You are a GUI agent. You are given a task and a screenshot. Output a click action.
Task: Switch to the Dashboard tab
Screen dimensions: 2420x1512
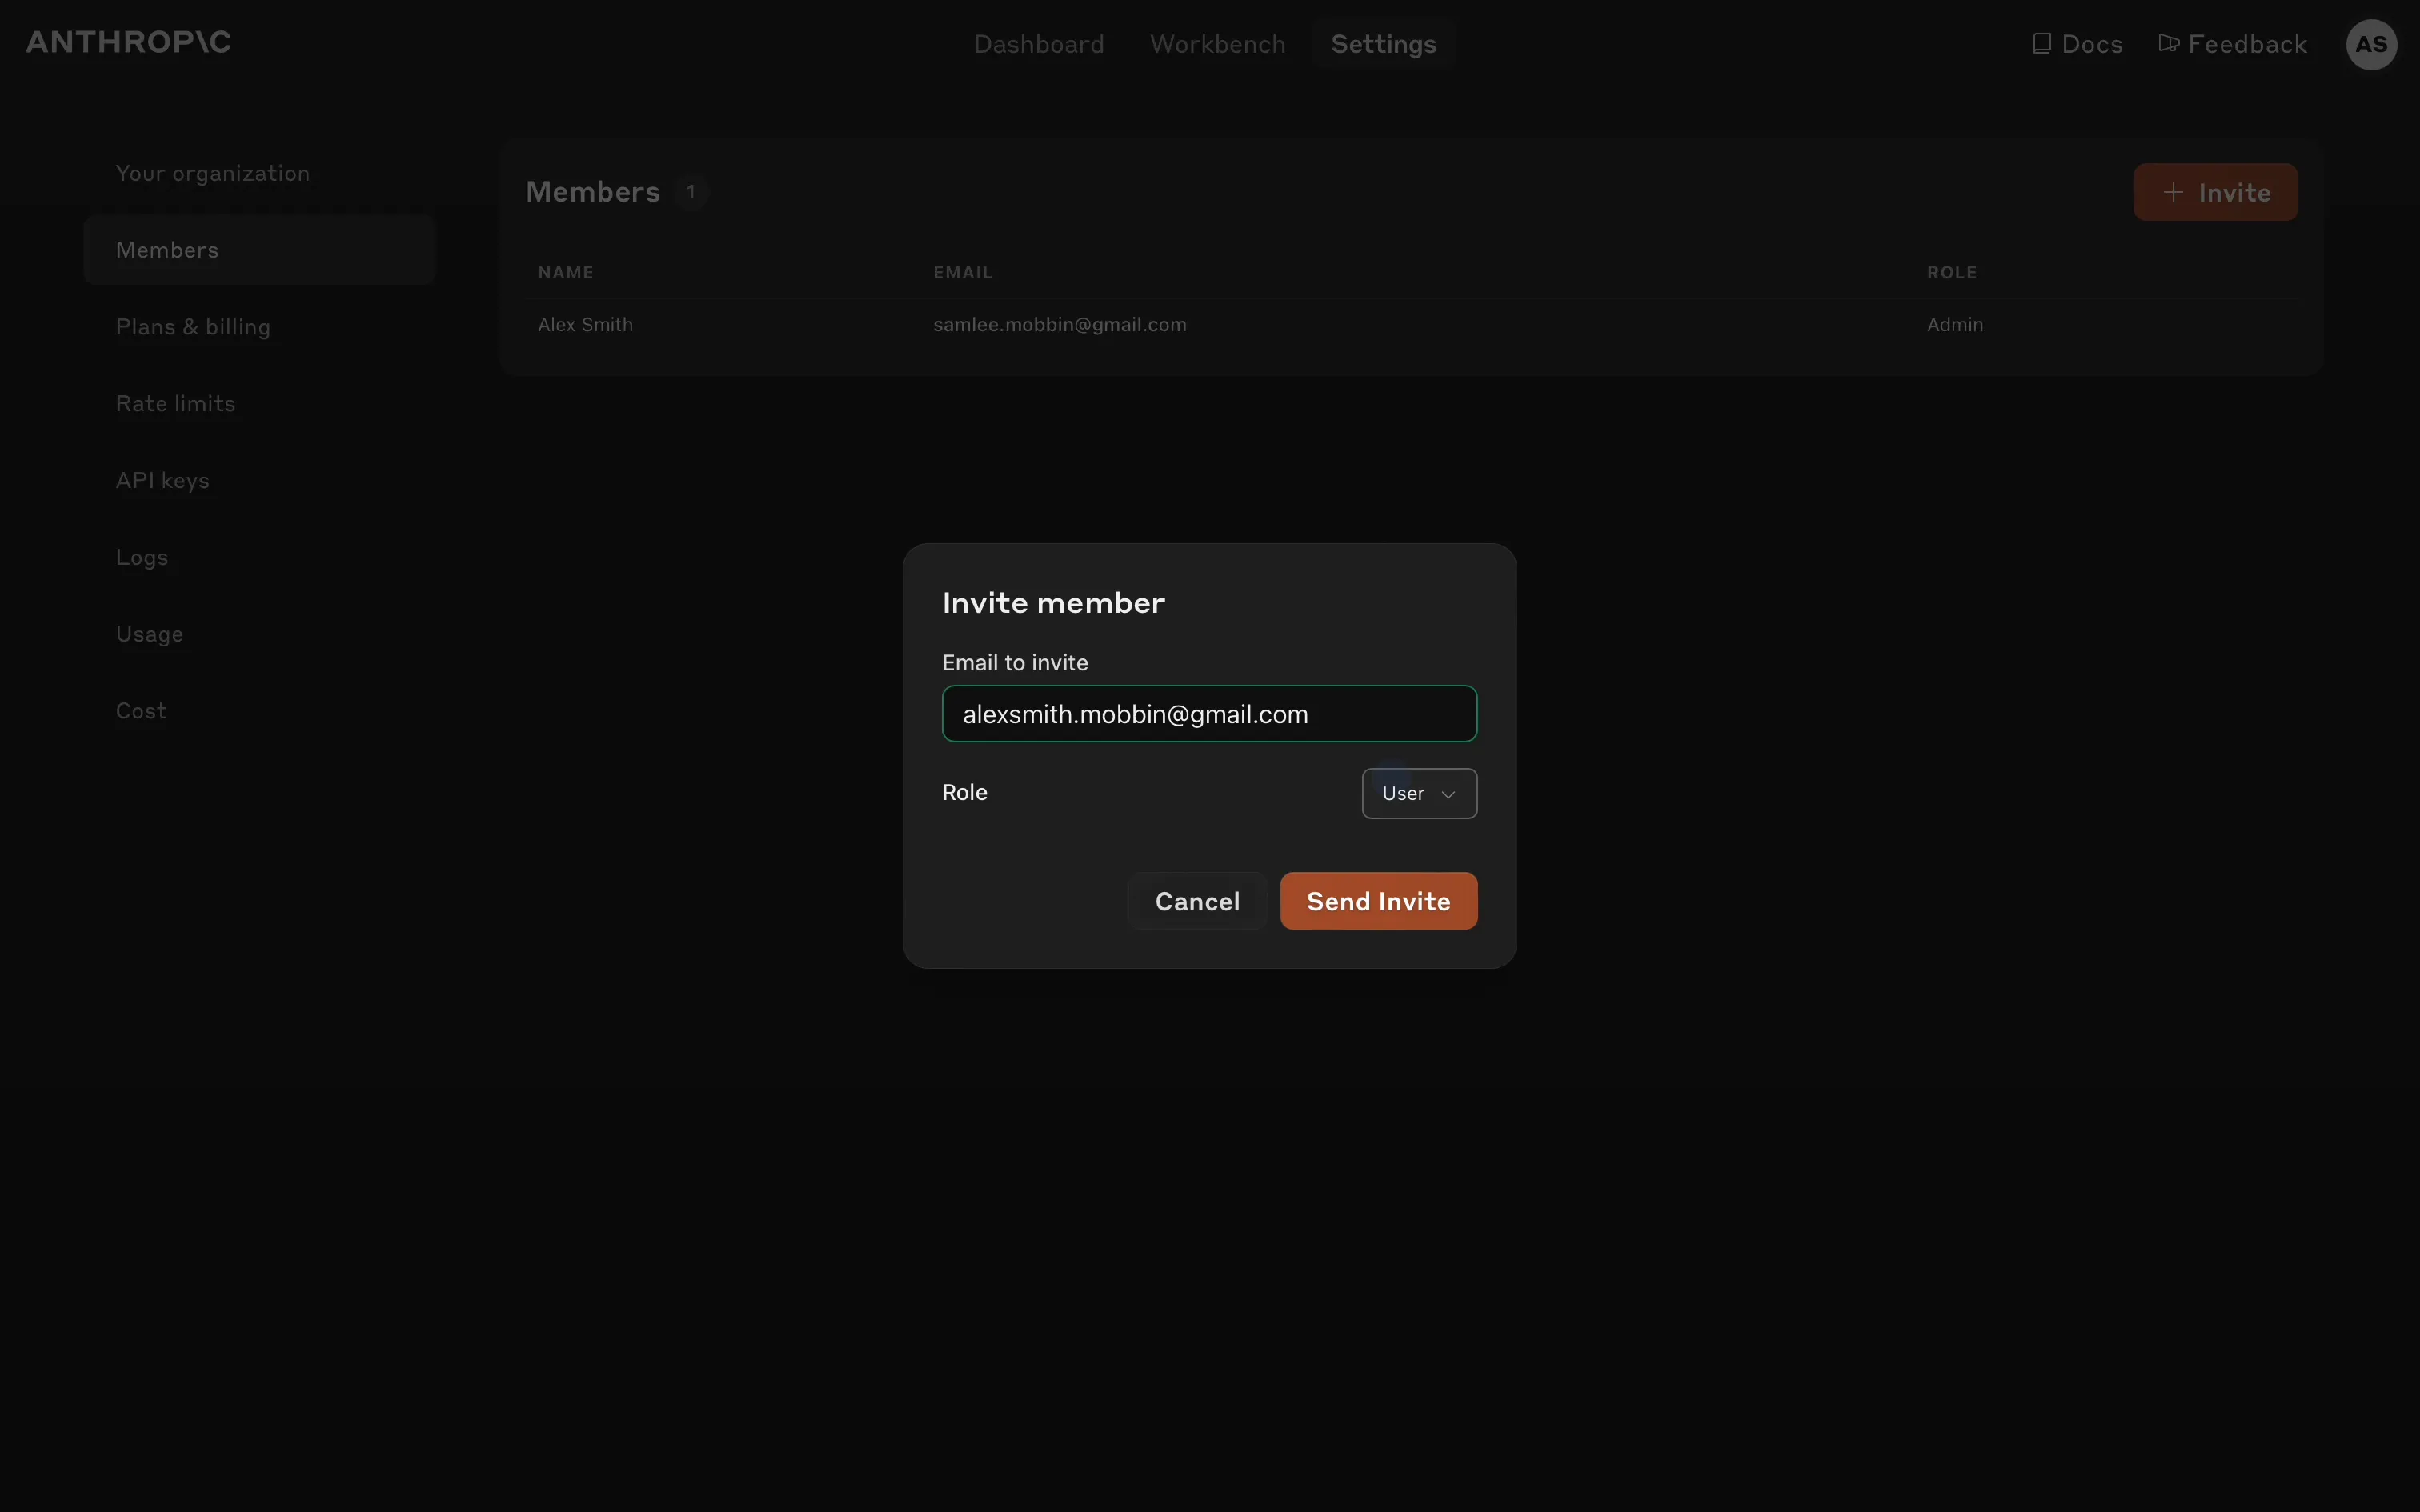1038,44
